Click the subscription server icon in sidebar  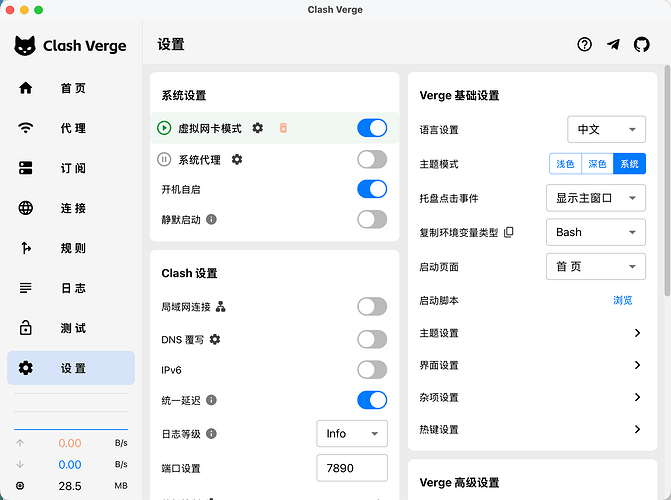pyautogui.click(x=26, y=168)
